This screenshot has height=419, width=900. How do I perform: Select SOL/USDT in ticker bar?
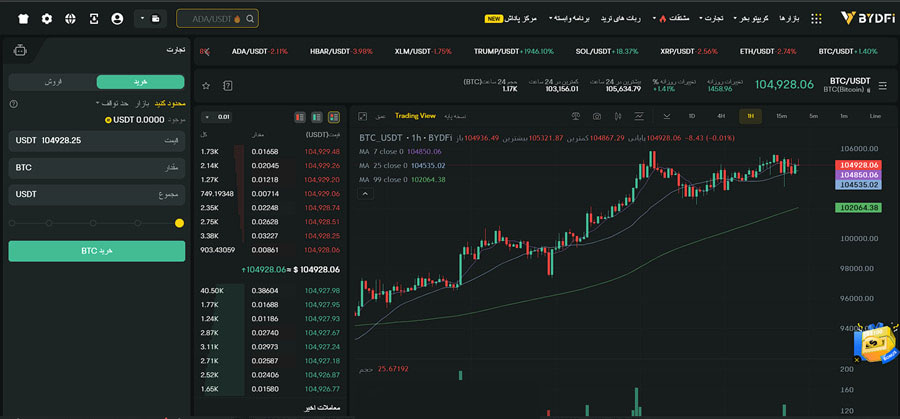coord(607,51)
